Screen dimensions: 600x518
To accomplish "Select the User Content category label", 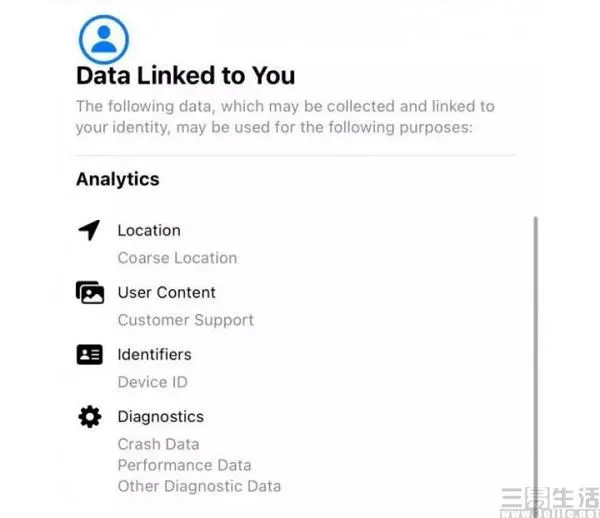I will 166,292.
